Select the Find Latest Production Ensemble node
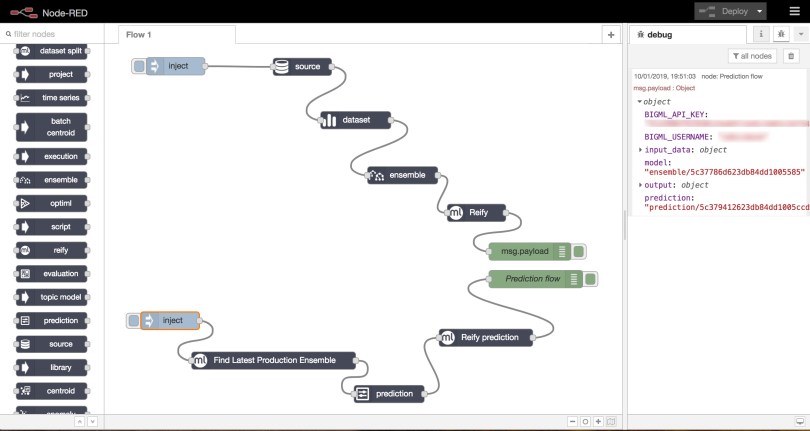810x431 pixels. (275, 360)
